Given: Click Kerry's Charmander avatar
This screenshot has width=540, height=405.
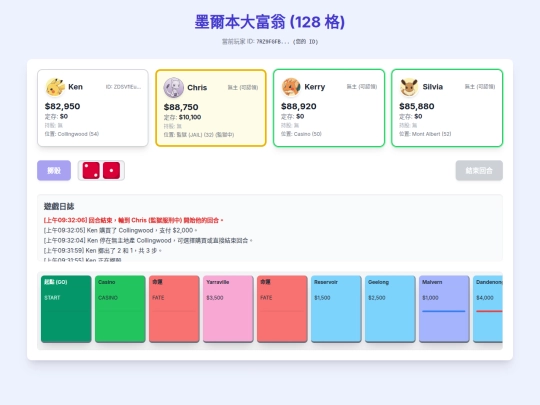Looking at the screenshot, I should click(x=291, y=87).
